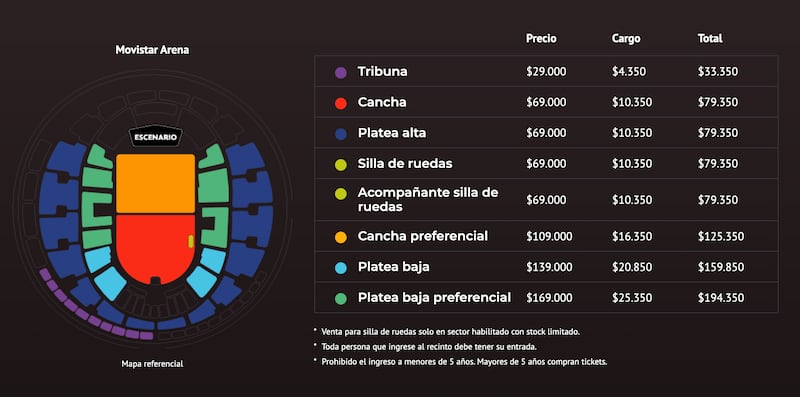
Task: Click the yellow wheelchair area on the map
Action: click(191, 242)
